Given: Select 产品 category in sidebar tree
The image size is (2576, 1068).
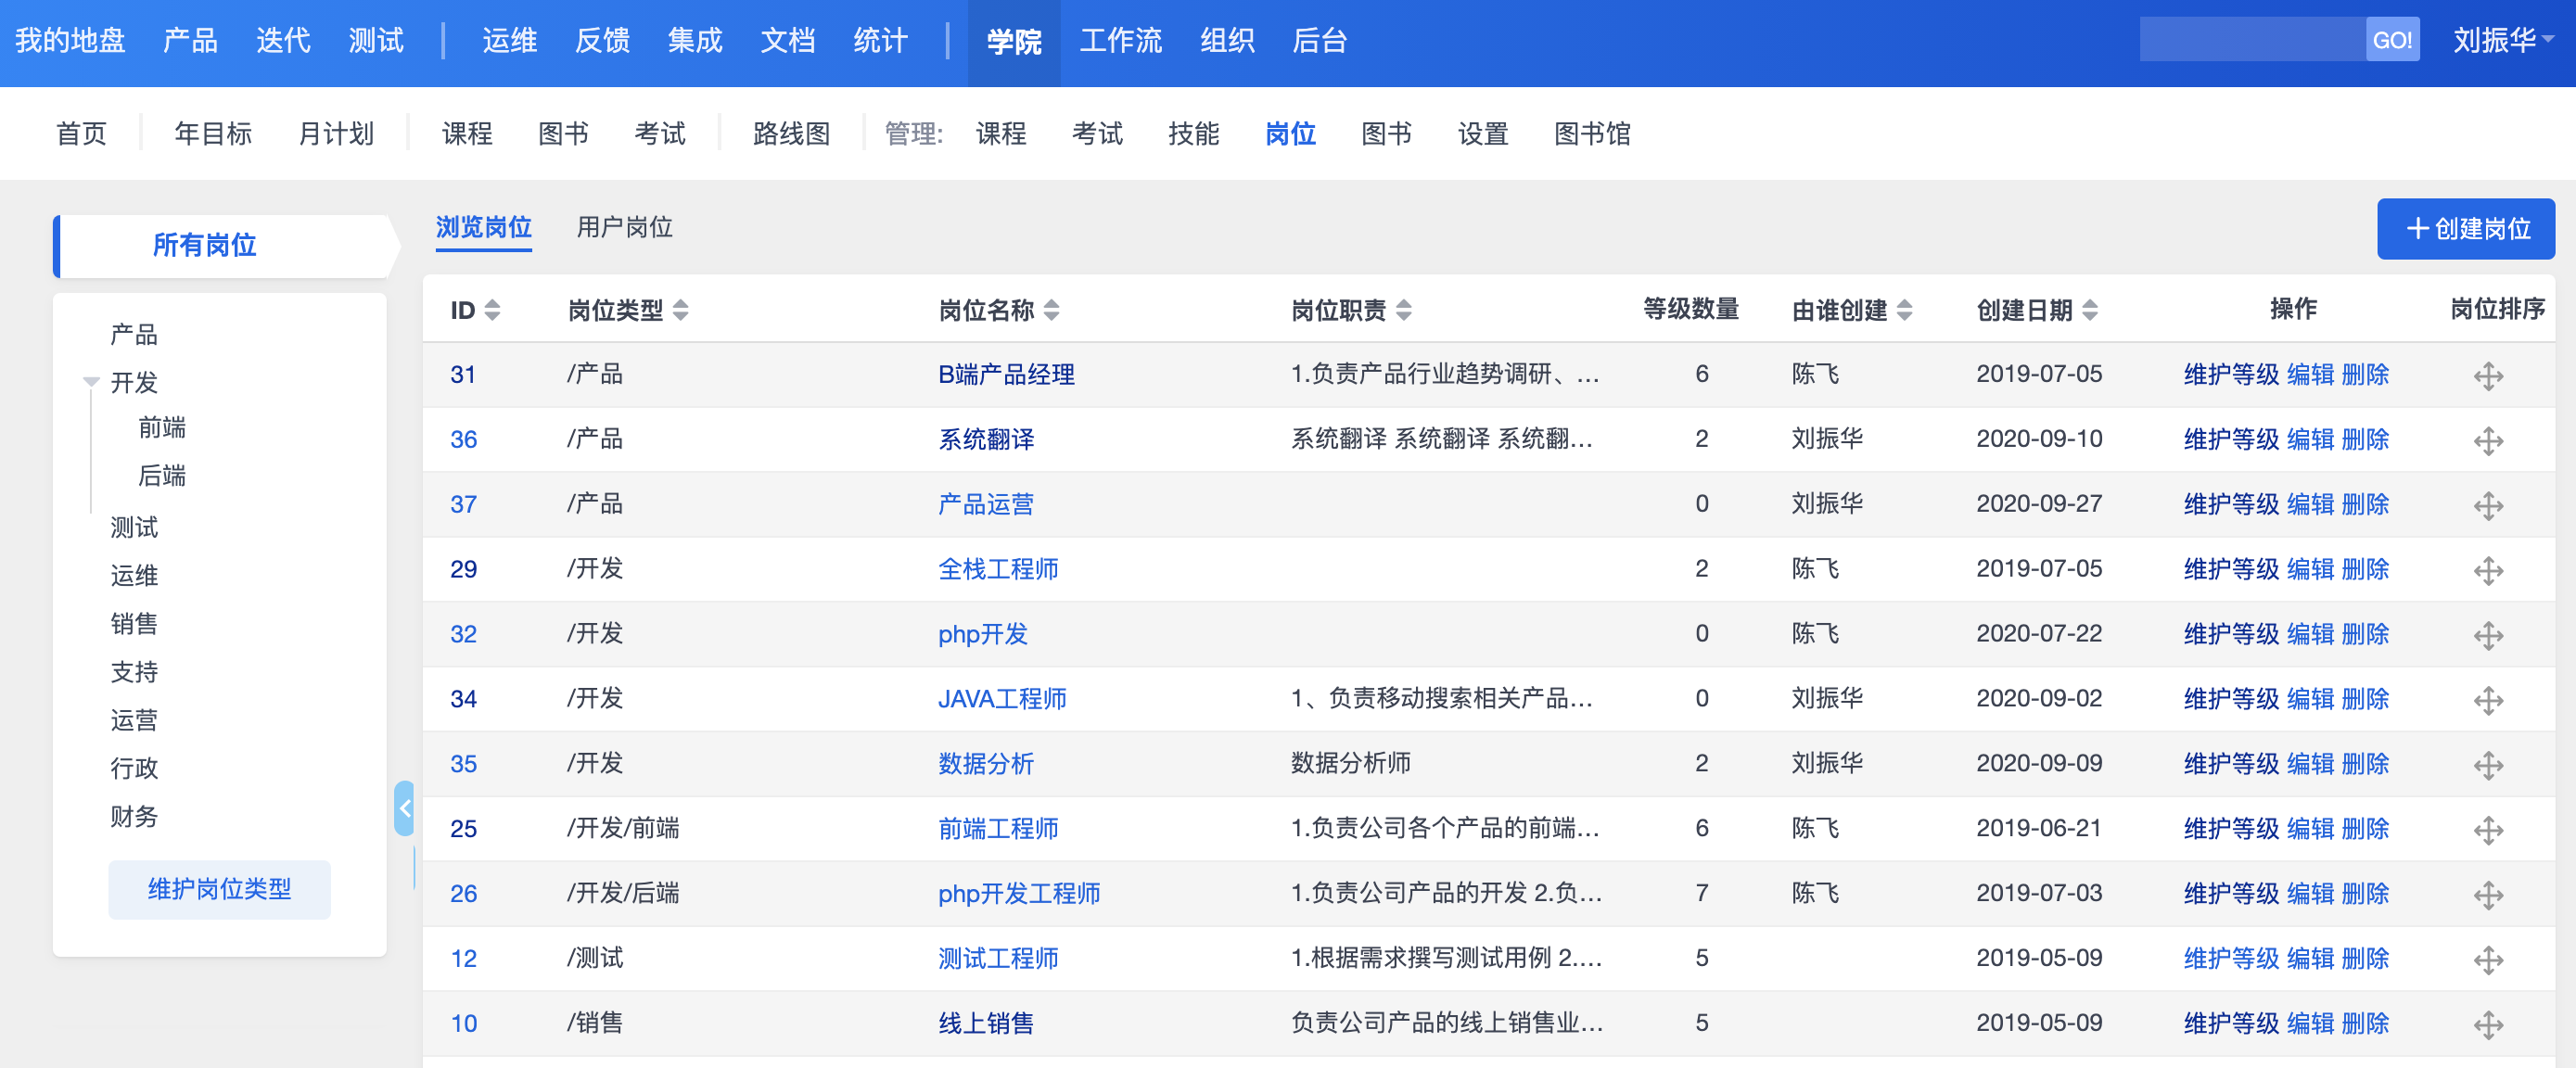Looking at the screenshot, I should (x=134, y=334).
